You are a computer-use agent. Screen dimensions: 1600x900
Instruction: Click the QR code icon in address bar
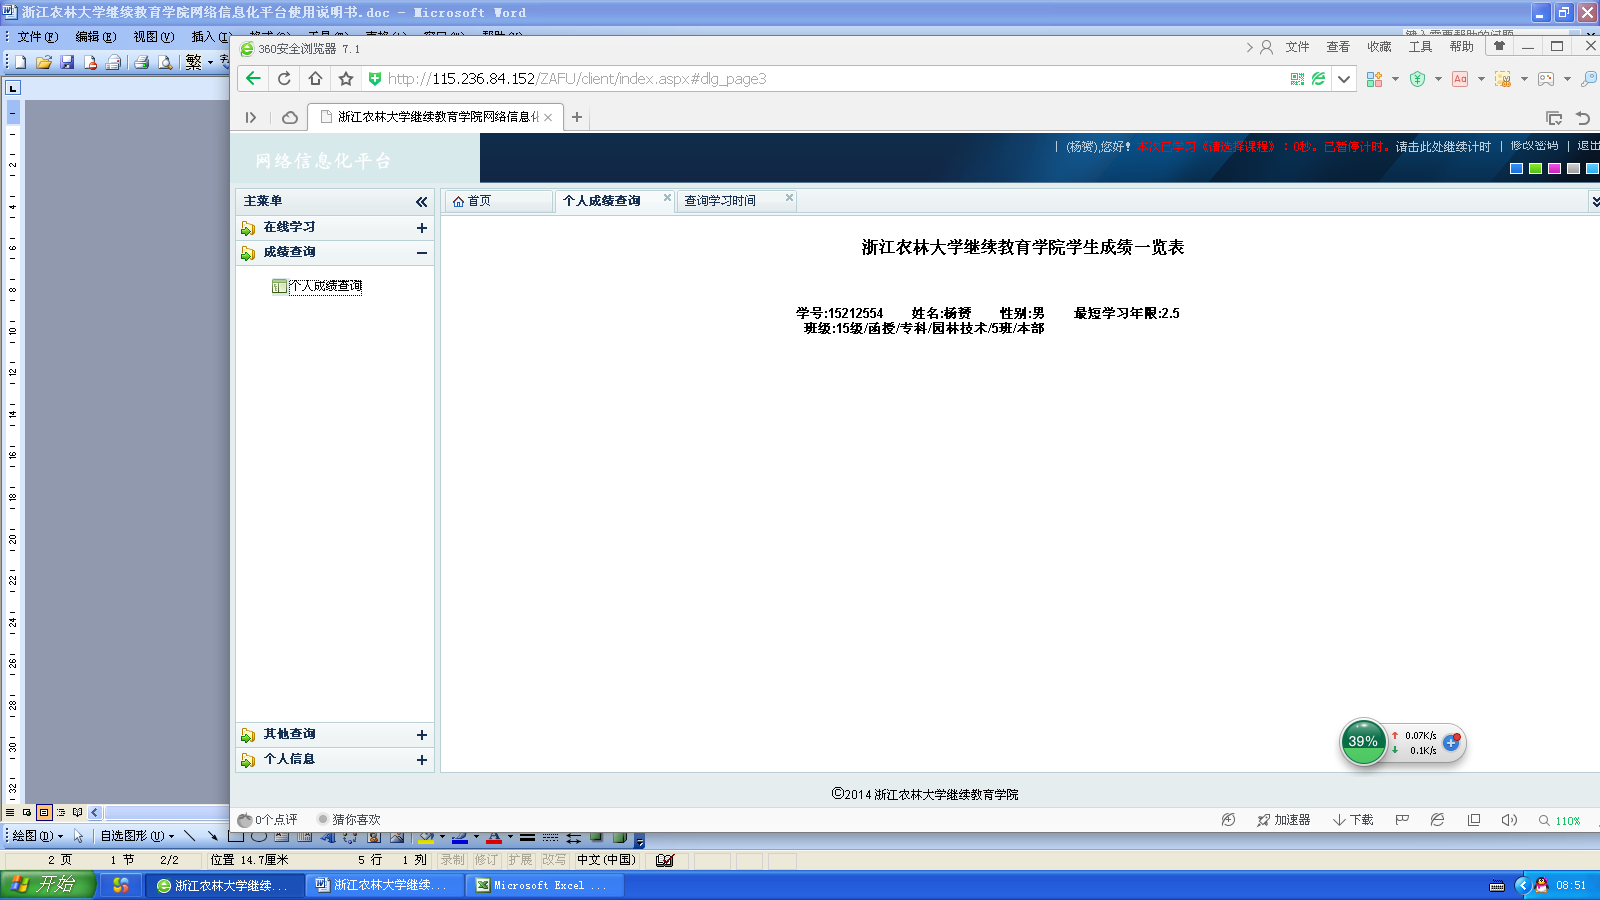tap(1297, 79)
